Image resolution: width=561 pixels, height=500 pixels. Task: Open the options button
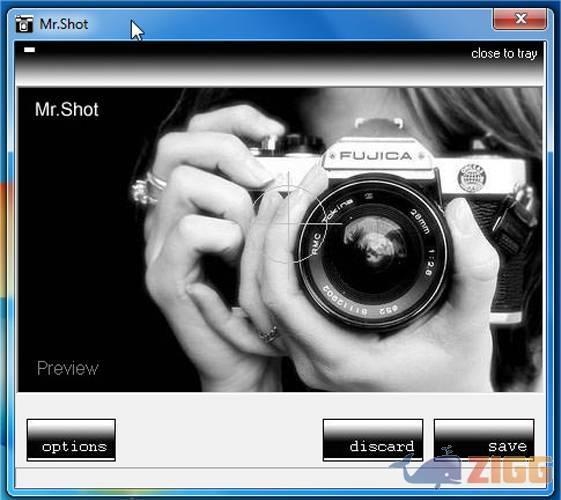coord(71,440)
